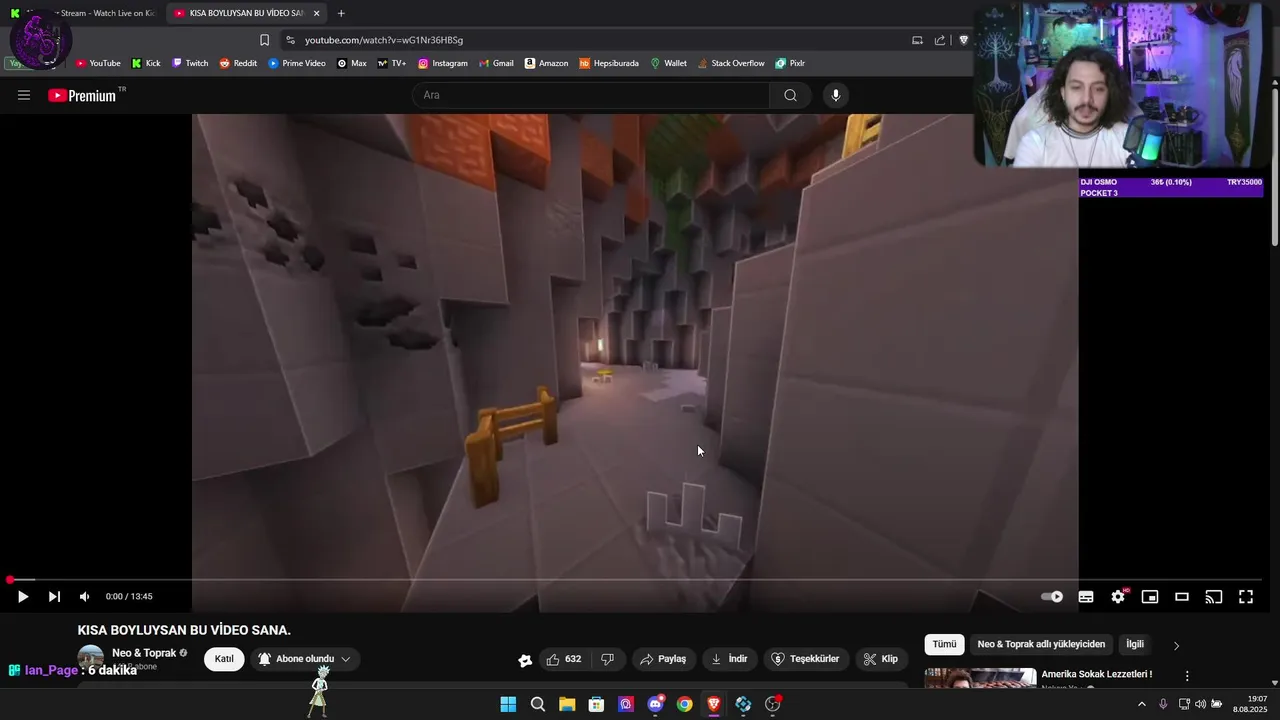Enter fullscreen mode

click(1246, 597)
